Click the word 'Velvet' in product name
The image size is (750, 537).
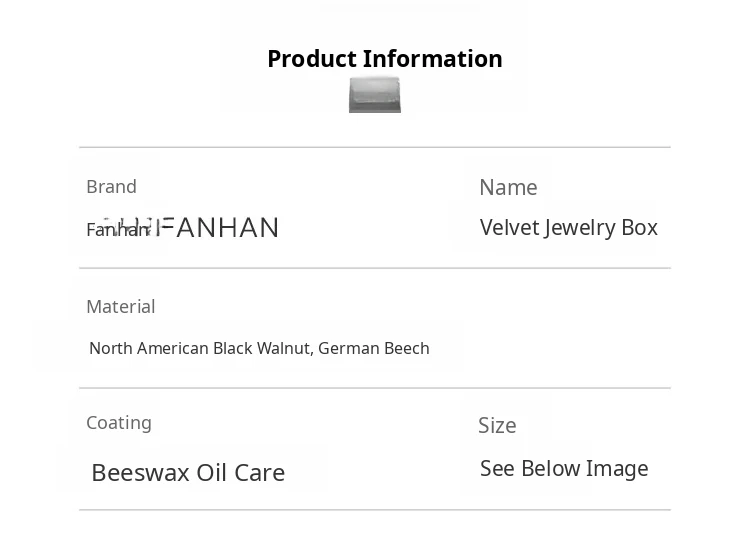click(509, 228)
